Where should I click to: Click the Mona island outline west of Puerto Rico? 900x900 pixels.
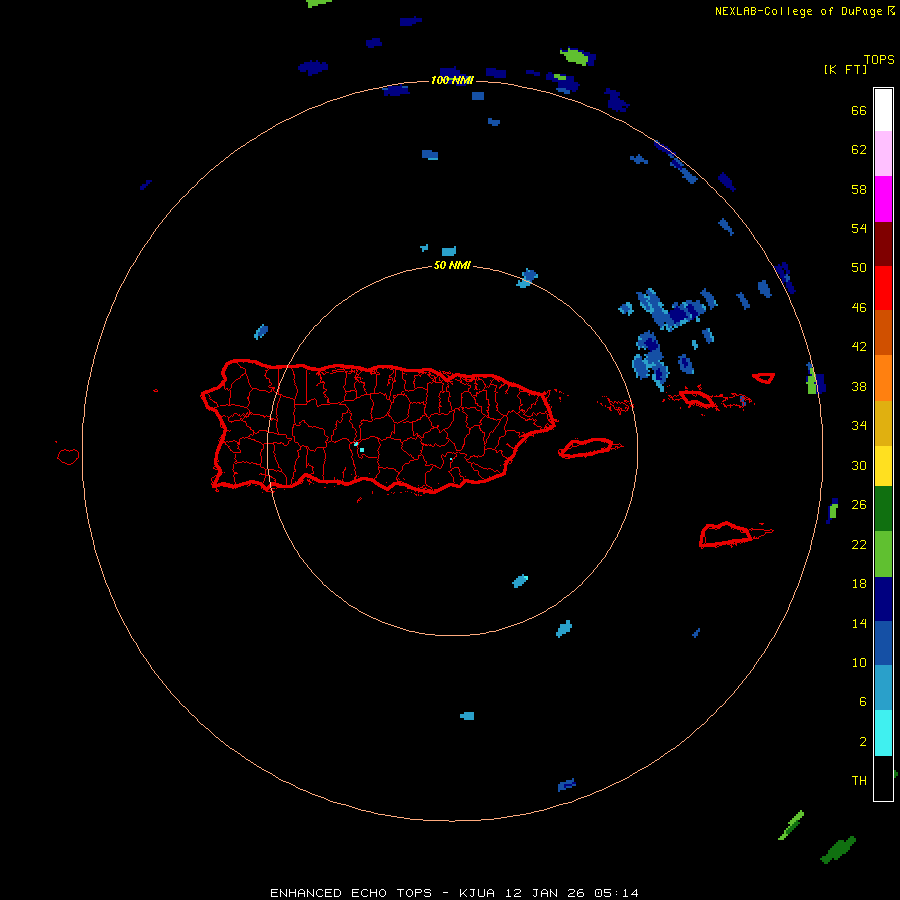pos(68,456)
